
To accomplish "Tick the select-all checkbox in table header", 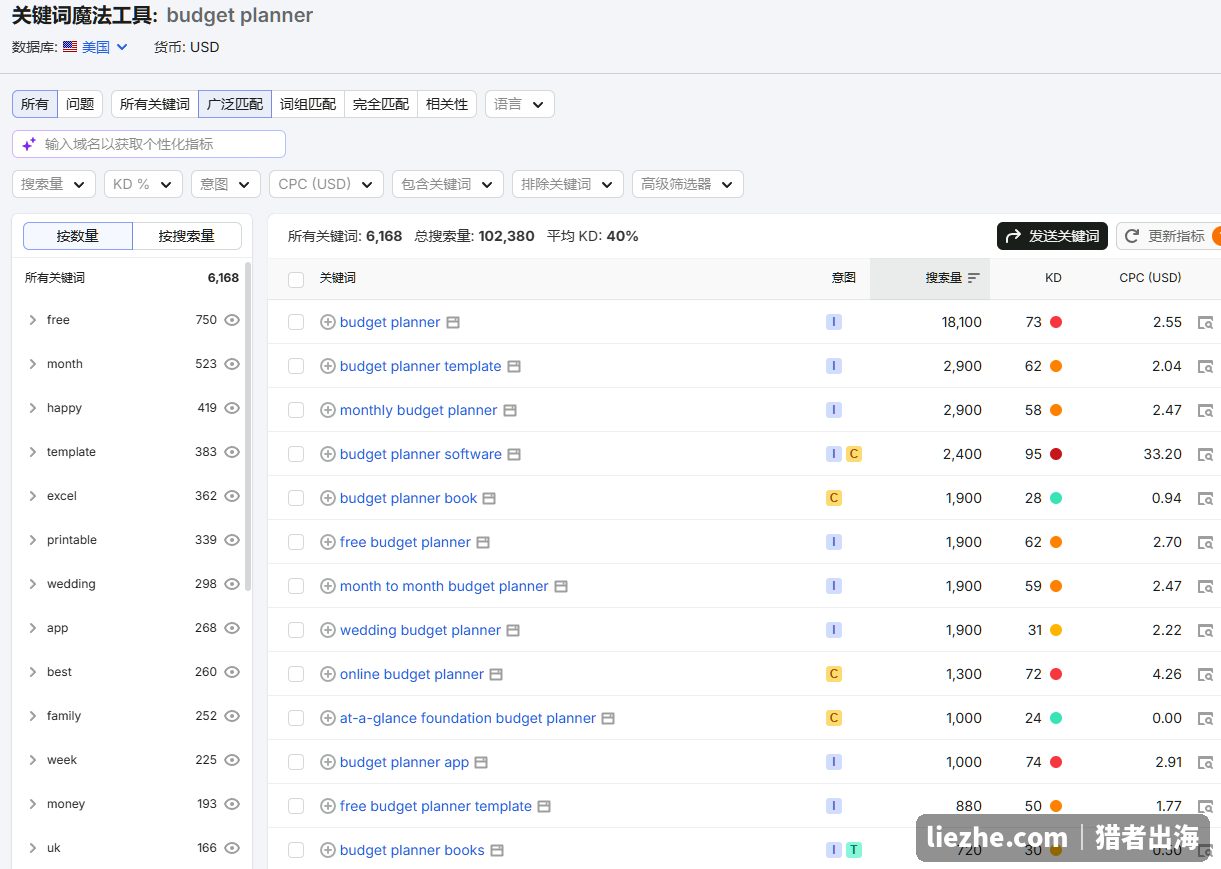I will [x=296, y=279].
